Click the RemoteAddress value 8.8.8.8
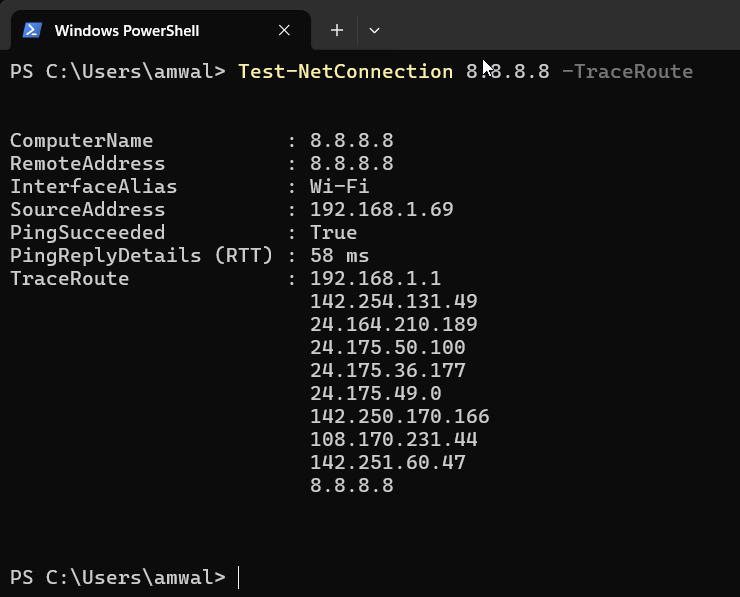 pyautogui.click(x=351, y=163)
